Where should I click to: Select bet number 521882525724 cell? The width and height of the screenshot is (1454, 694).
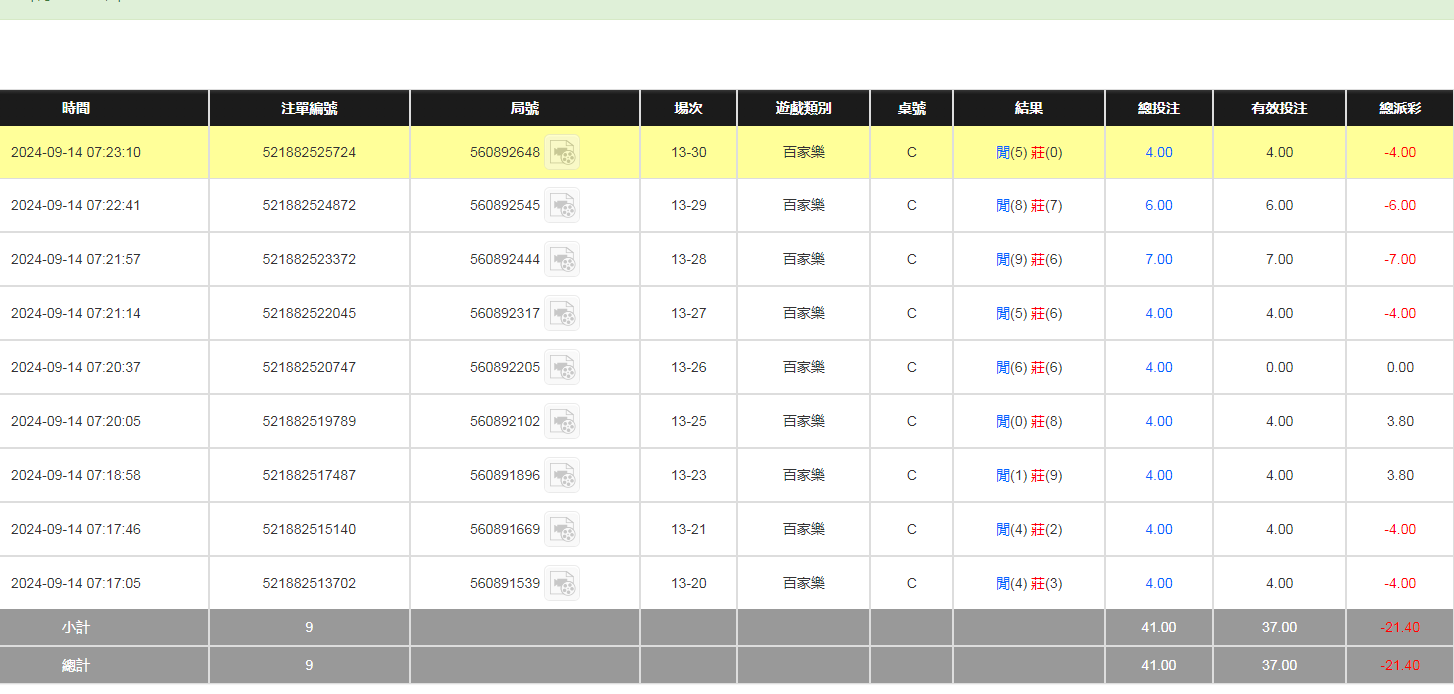click(309, 153)
